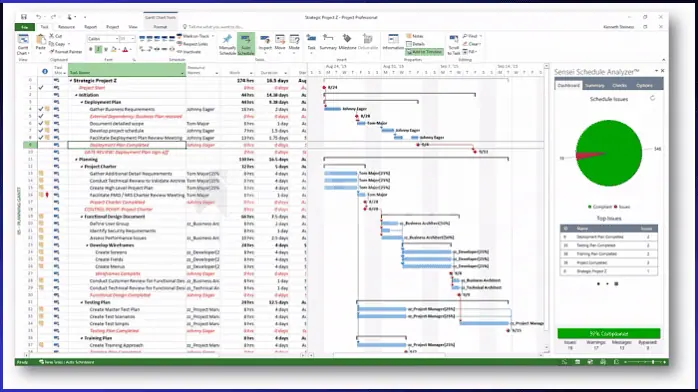
Task: Switch to the Format ribbon tab
Action: pyautogui.click(x=160, y=27)
